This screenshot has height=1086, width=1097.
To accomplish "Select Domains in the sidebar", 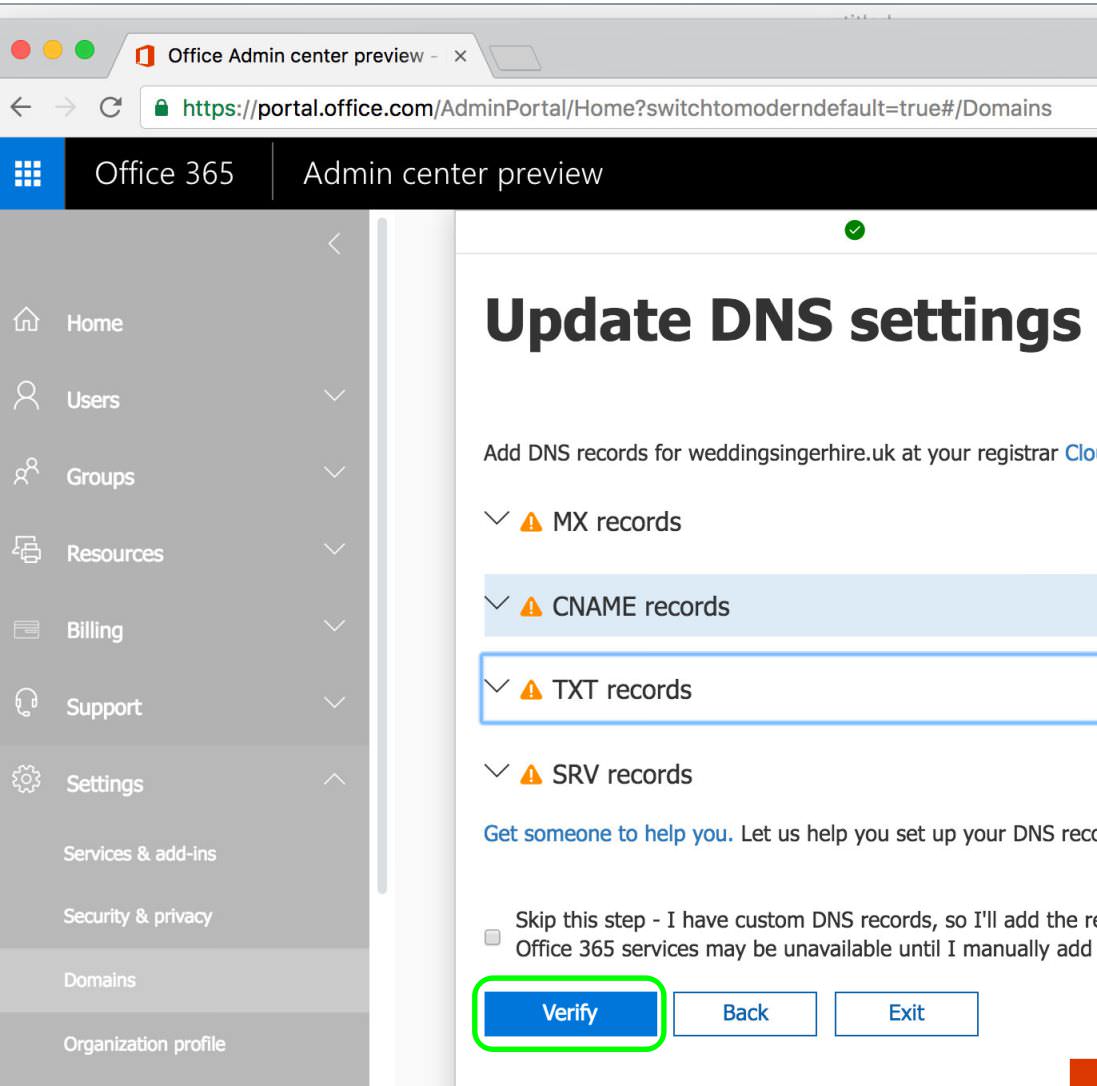I will [x=185, y=980].
